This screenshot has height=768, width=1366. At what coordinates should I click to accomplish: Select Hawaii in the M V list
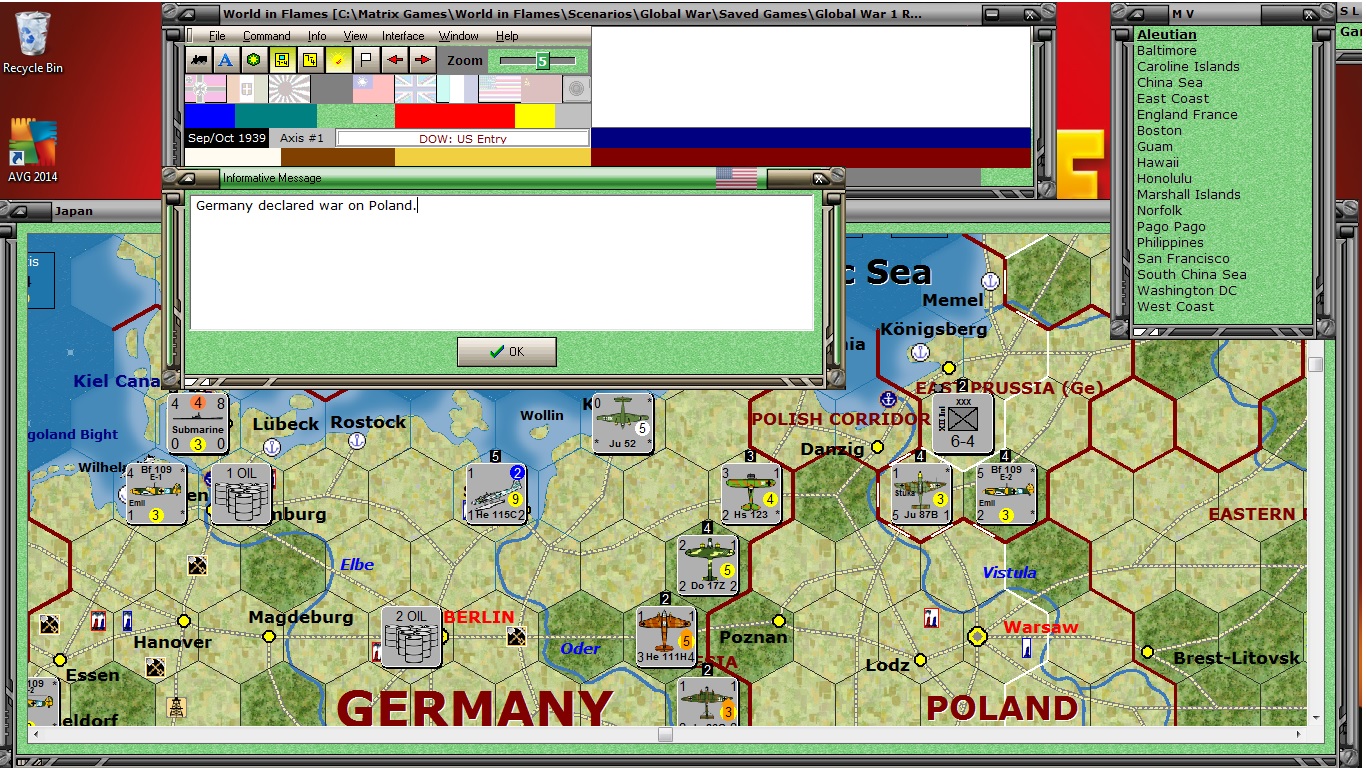click(x=1158, y=162)
